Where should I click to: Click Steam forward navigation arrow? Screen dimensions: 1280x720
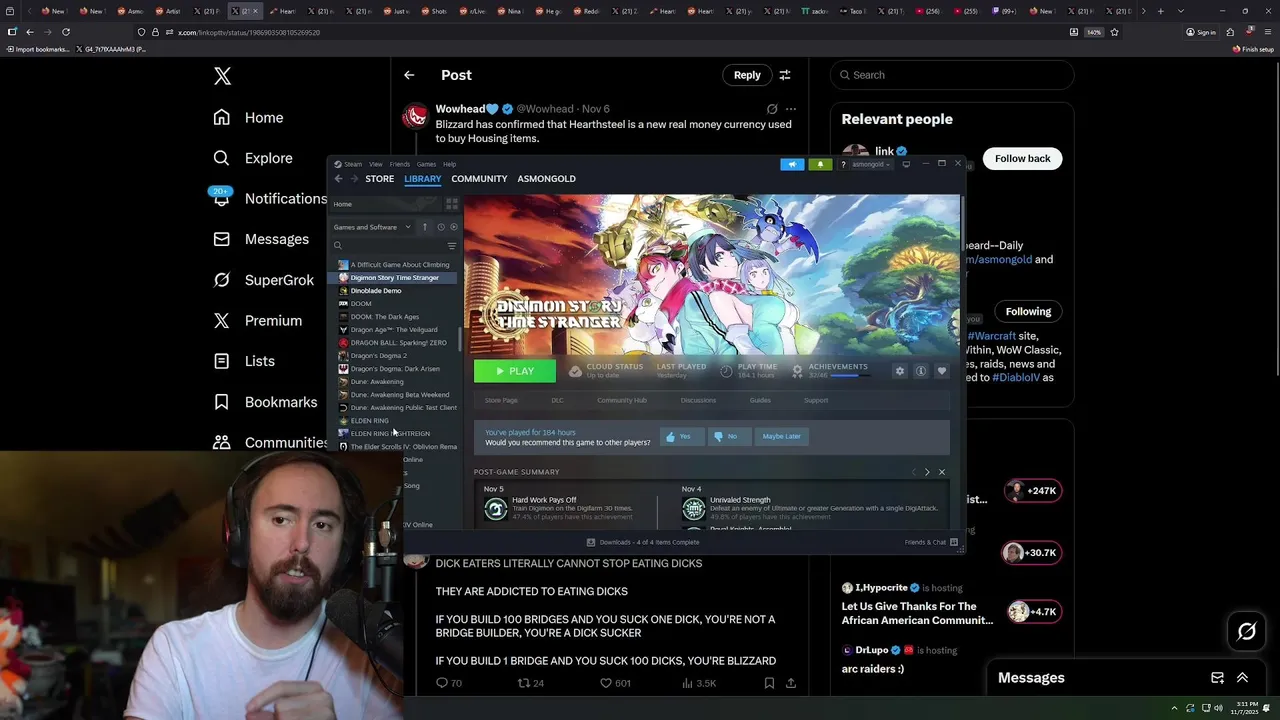click(353, 179)
